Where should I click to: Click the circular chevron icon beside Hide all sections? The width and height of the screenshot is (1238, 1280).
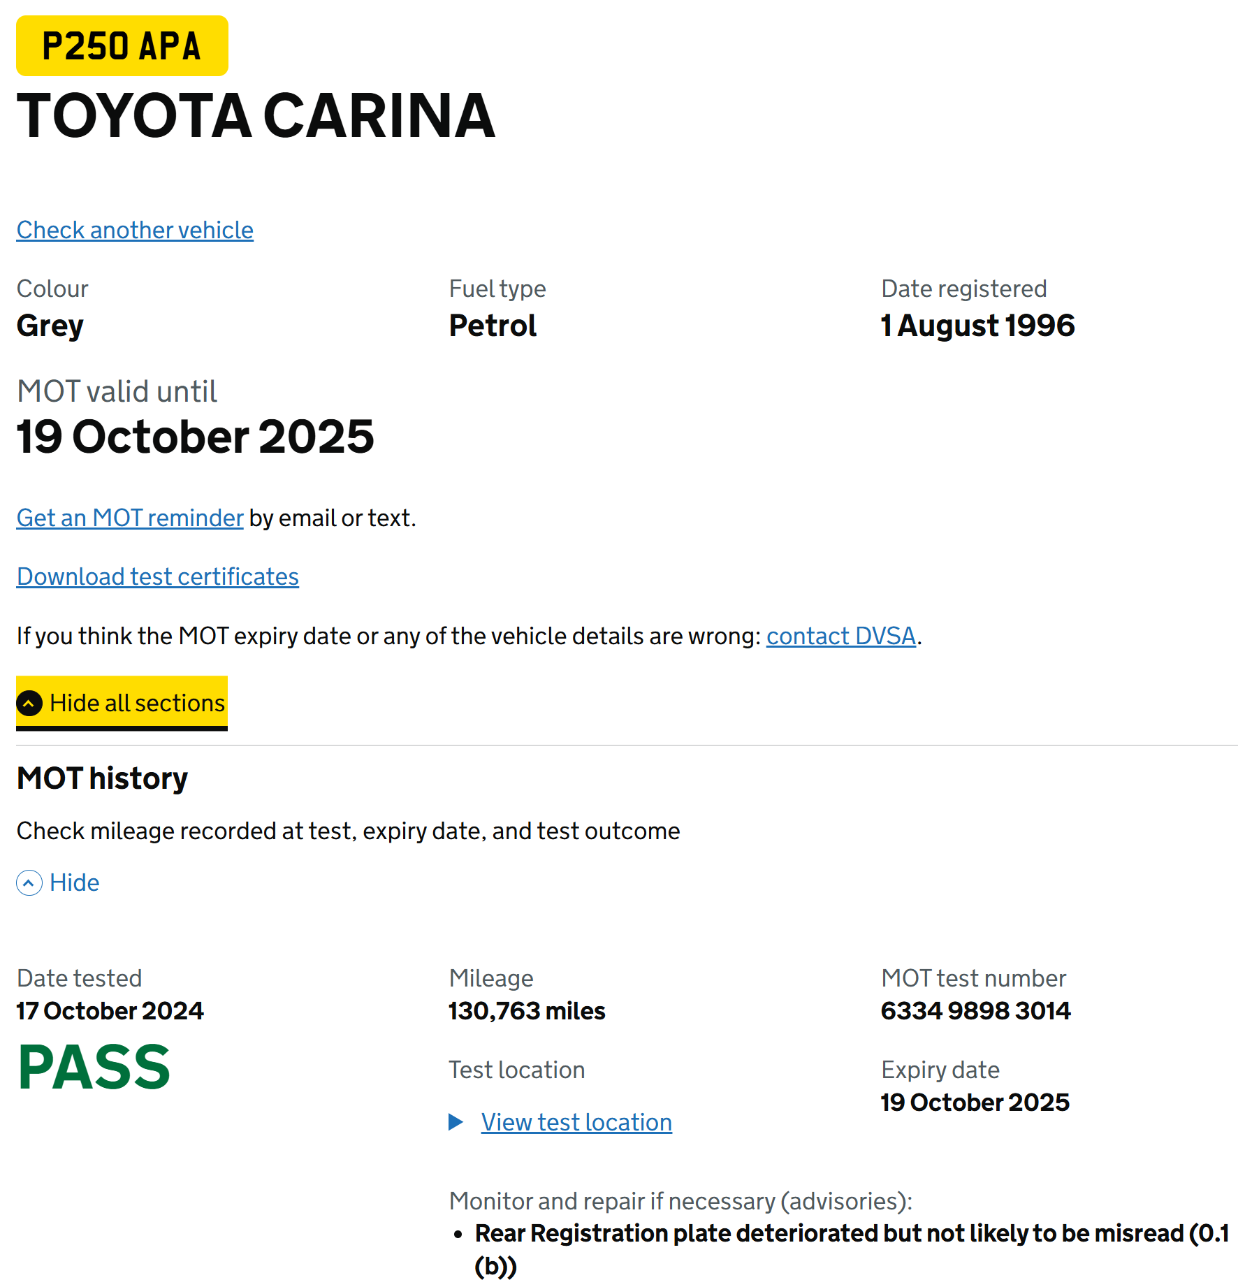point(30,703)
